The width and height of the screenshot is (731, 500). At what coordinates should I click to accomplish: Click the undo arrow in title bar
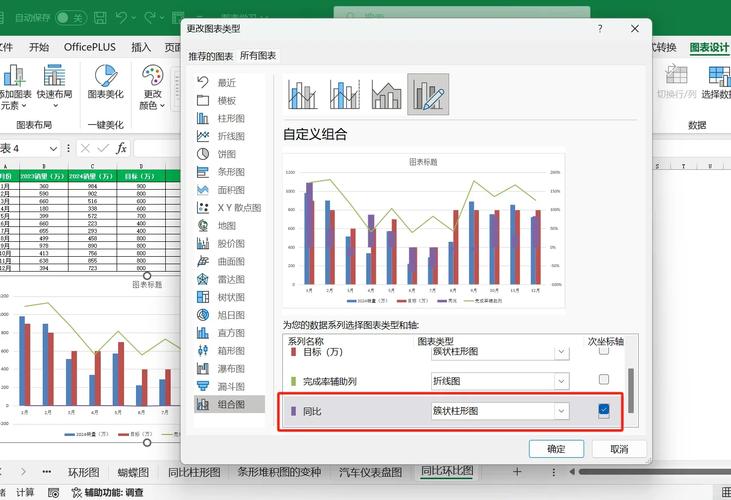[121, 18]
